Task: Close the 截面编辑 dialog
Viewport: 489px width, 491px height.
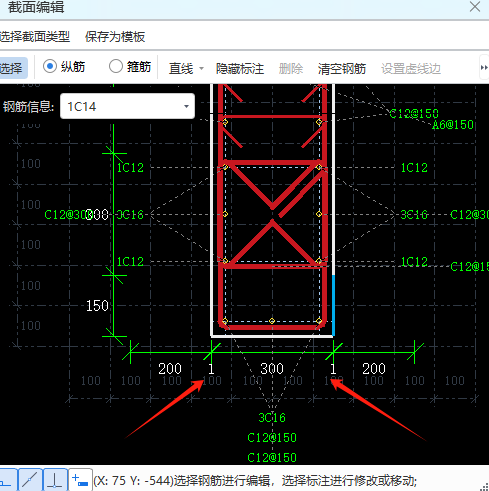Action: point(475,7)
